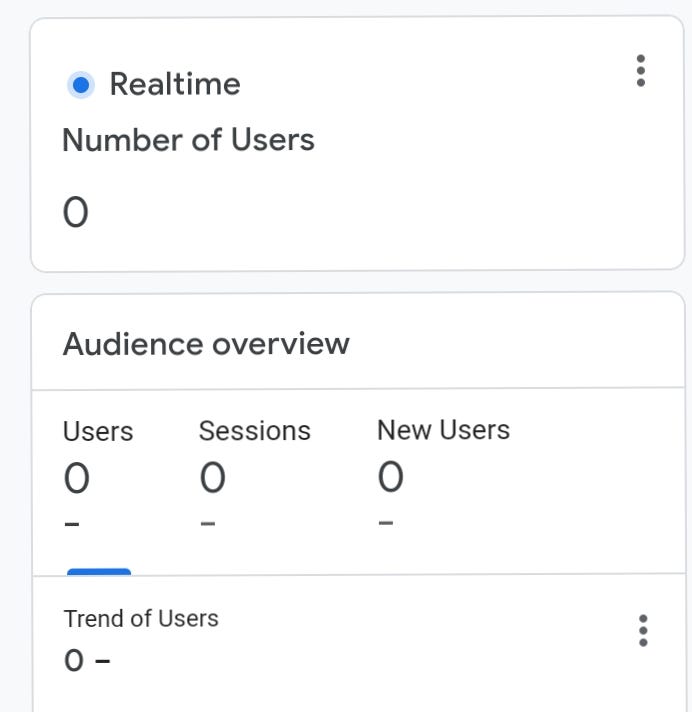Viewport: 692px width, 712px height.
Task: Click the Users count value under Audience overview
Action: [x=77, y=478]
